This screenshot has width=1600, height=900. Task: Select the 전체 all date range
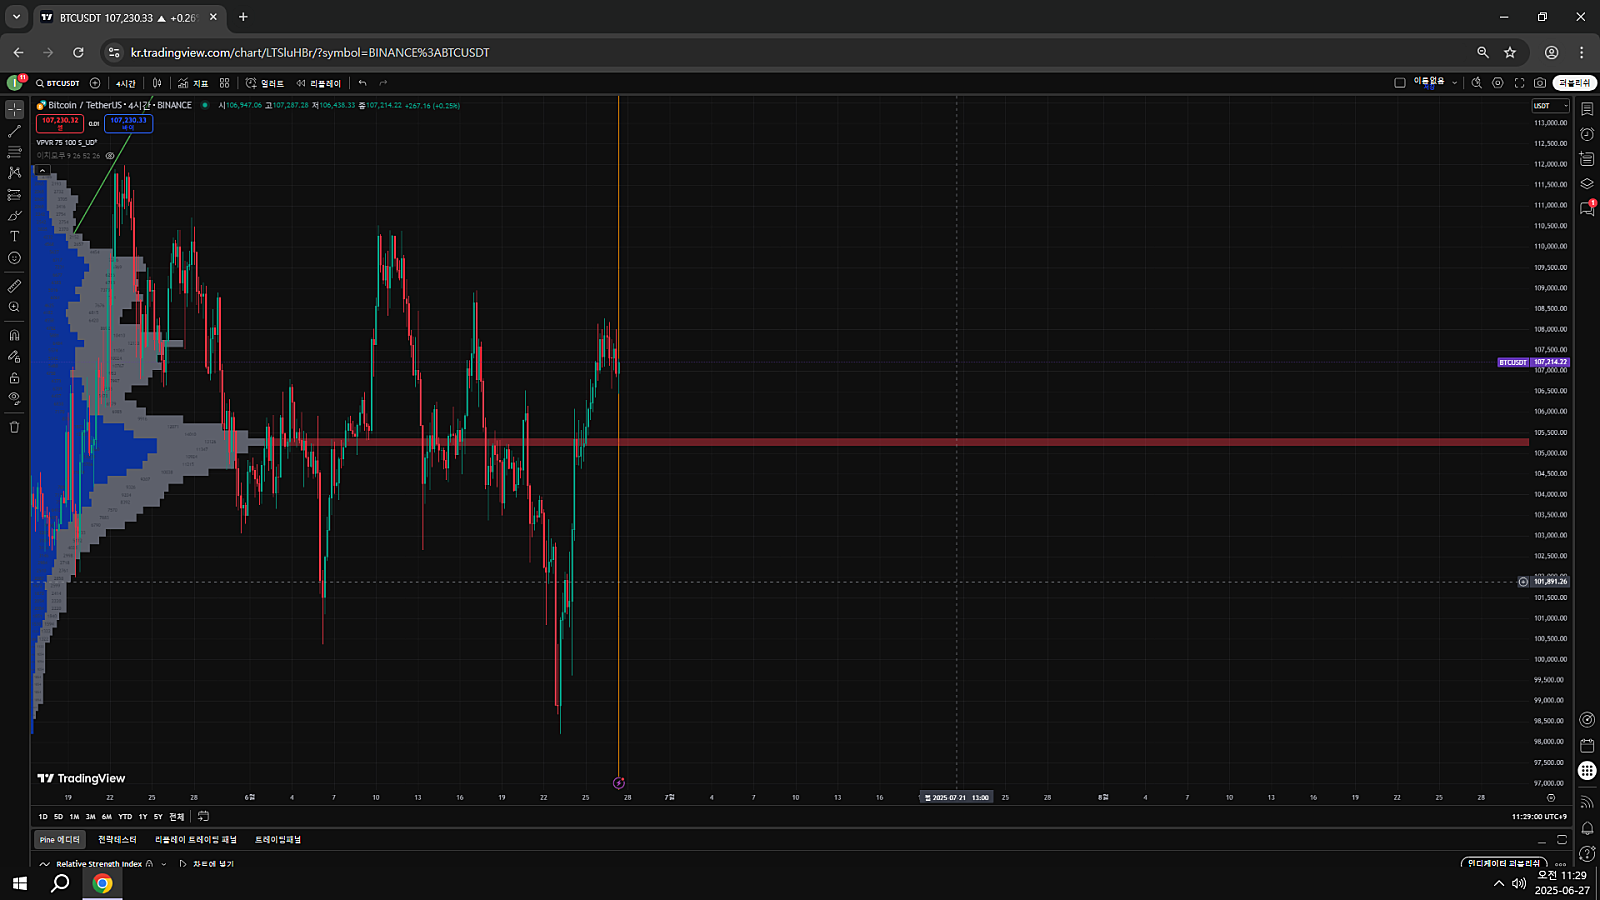click(x=177, y=817)
